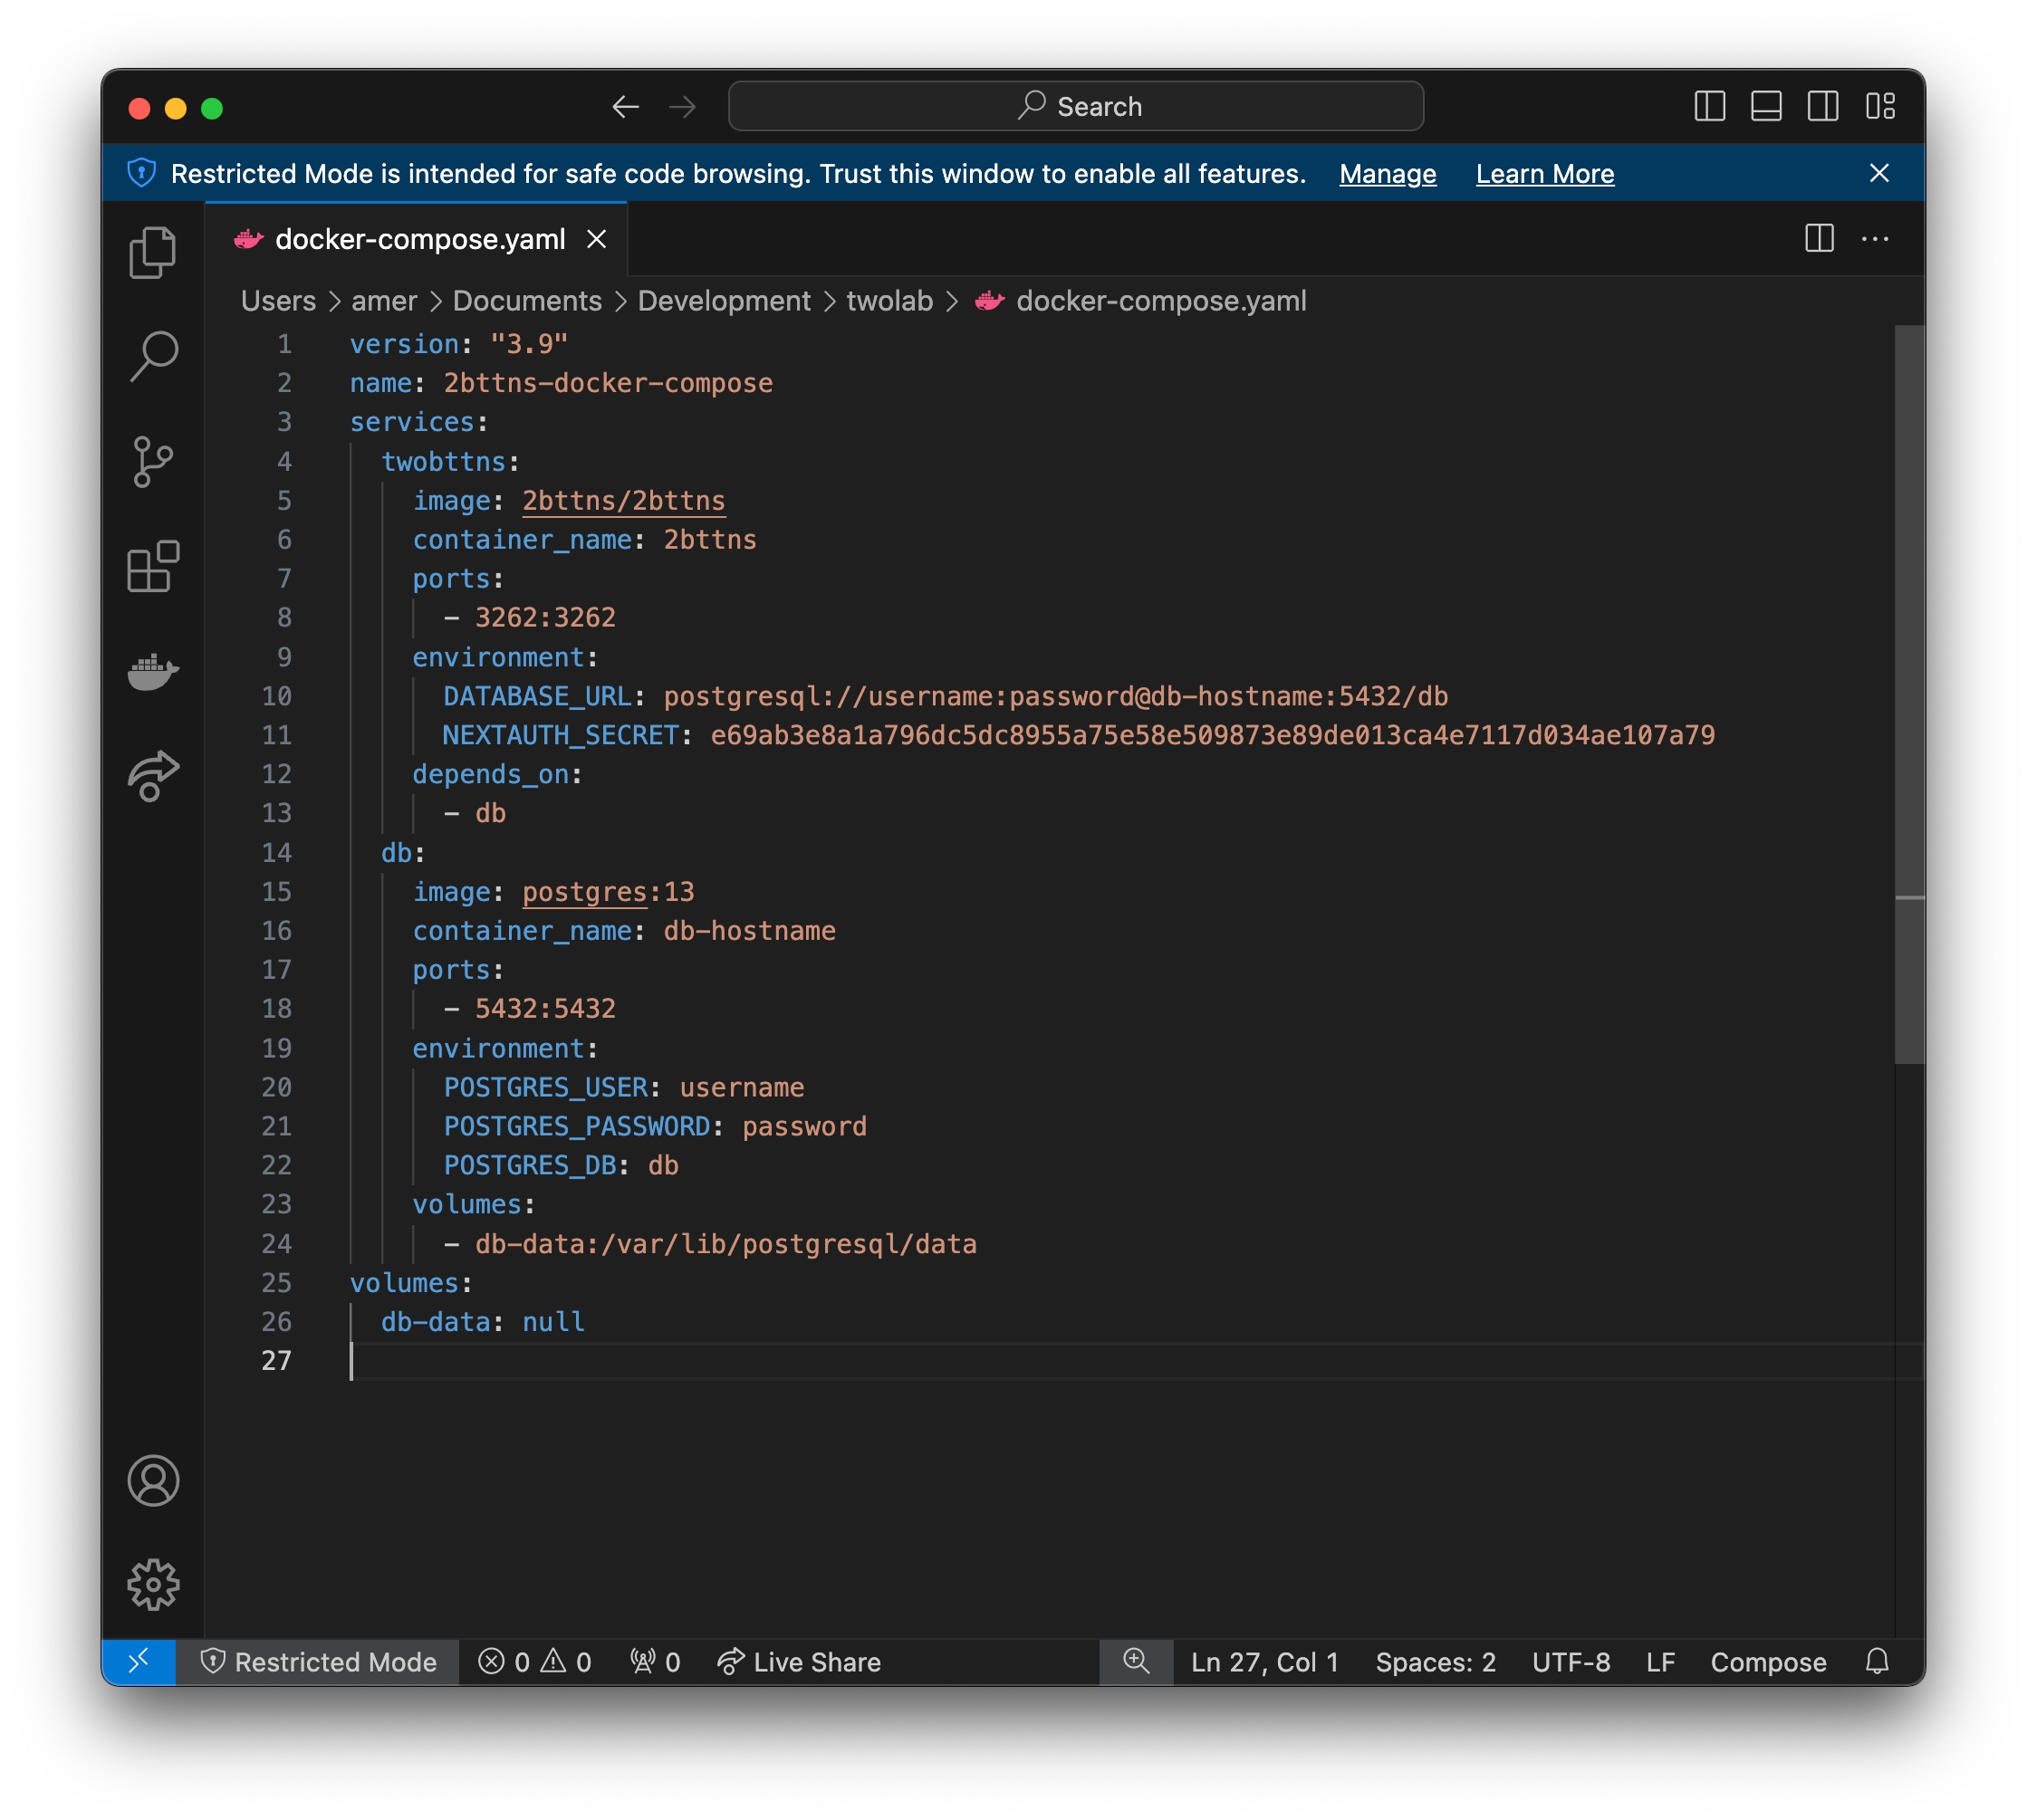
Task: Click the POSTGRES_USER key on line 20
Action: coord(546,1087)
